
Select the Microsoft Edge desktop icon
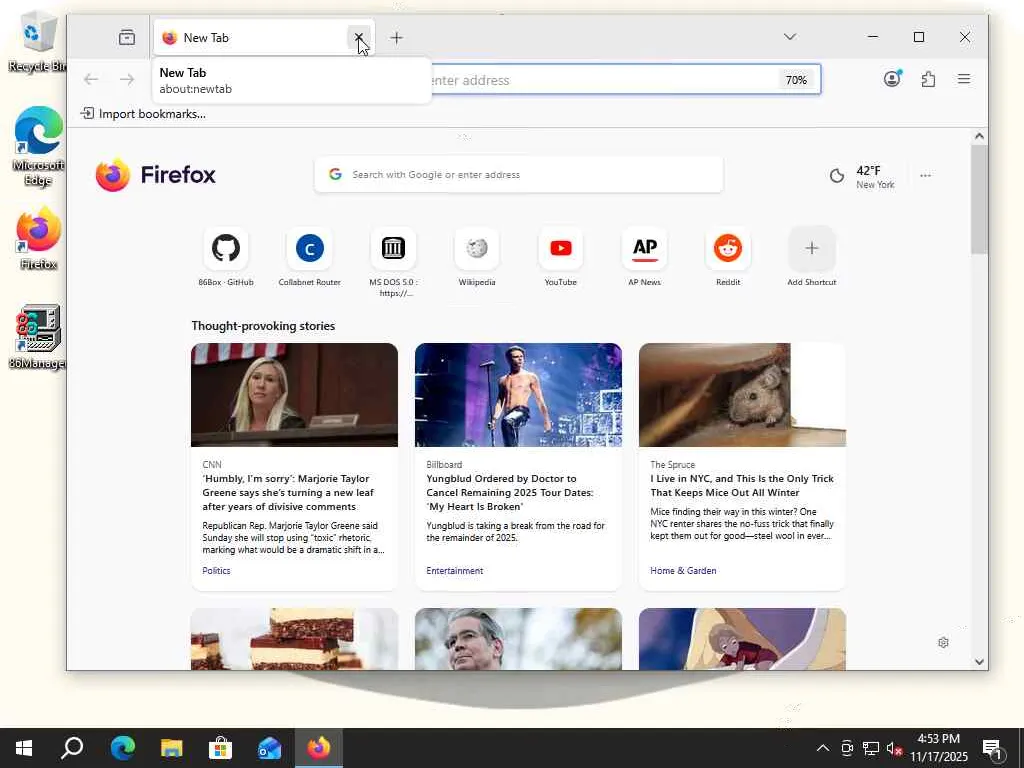[38, 146]
